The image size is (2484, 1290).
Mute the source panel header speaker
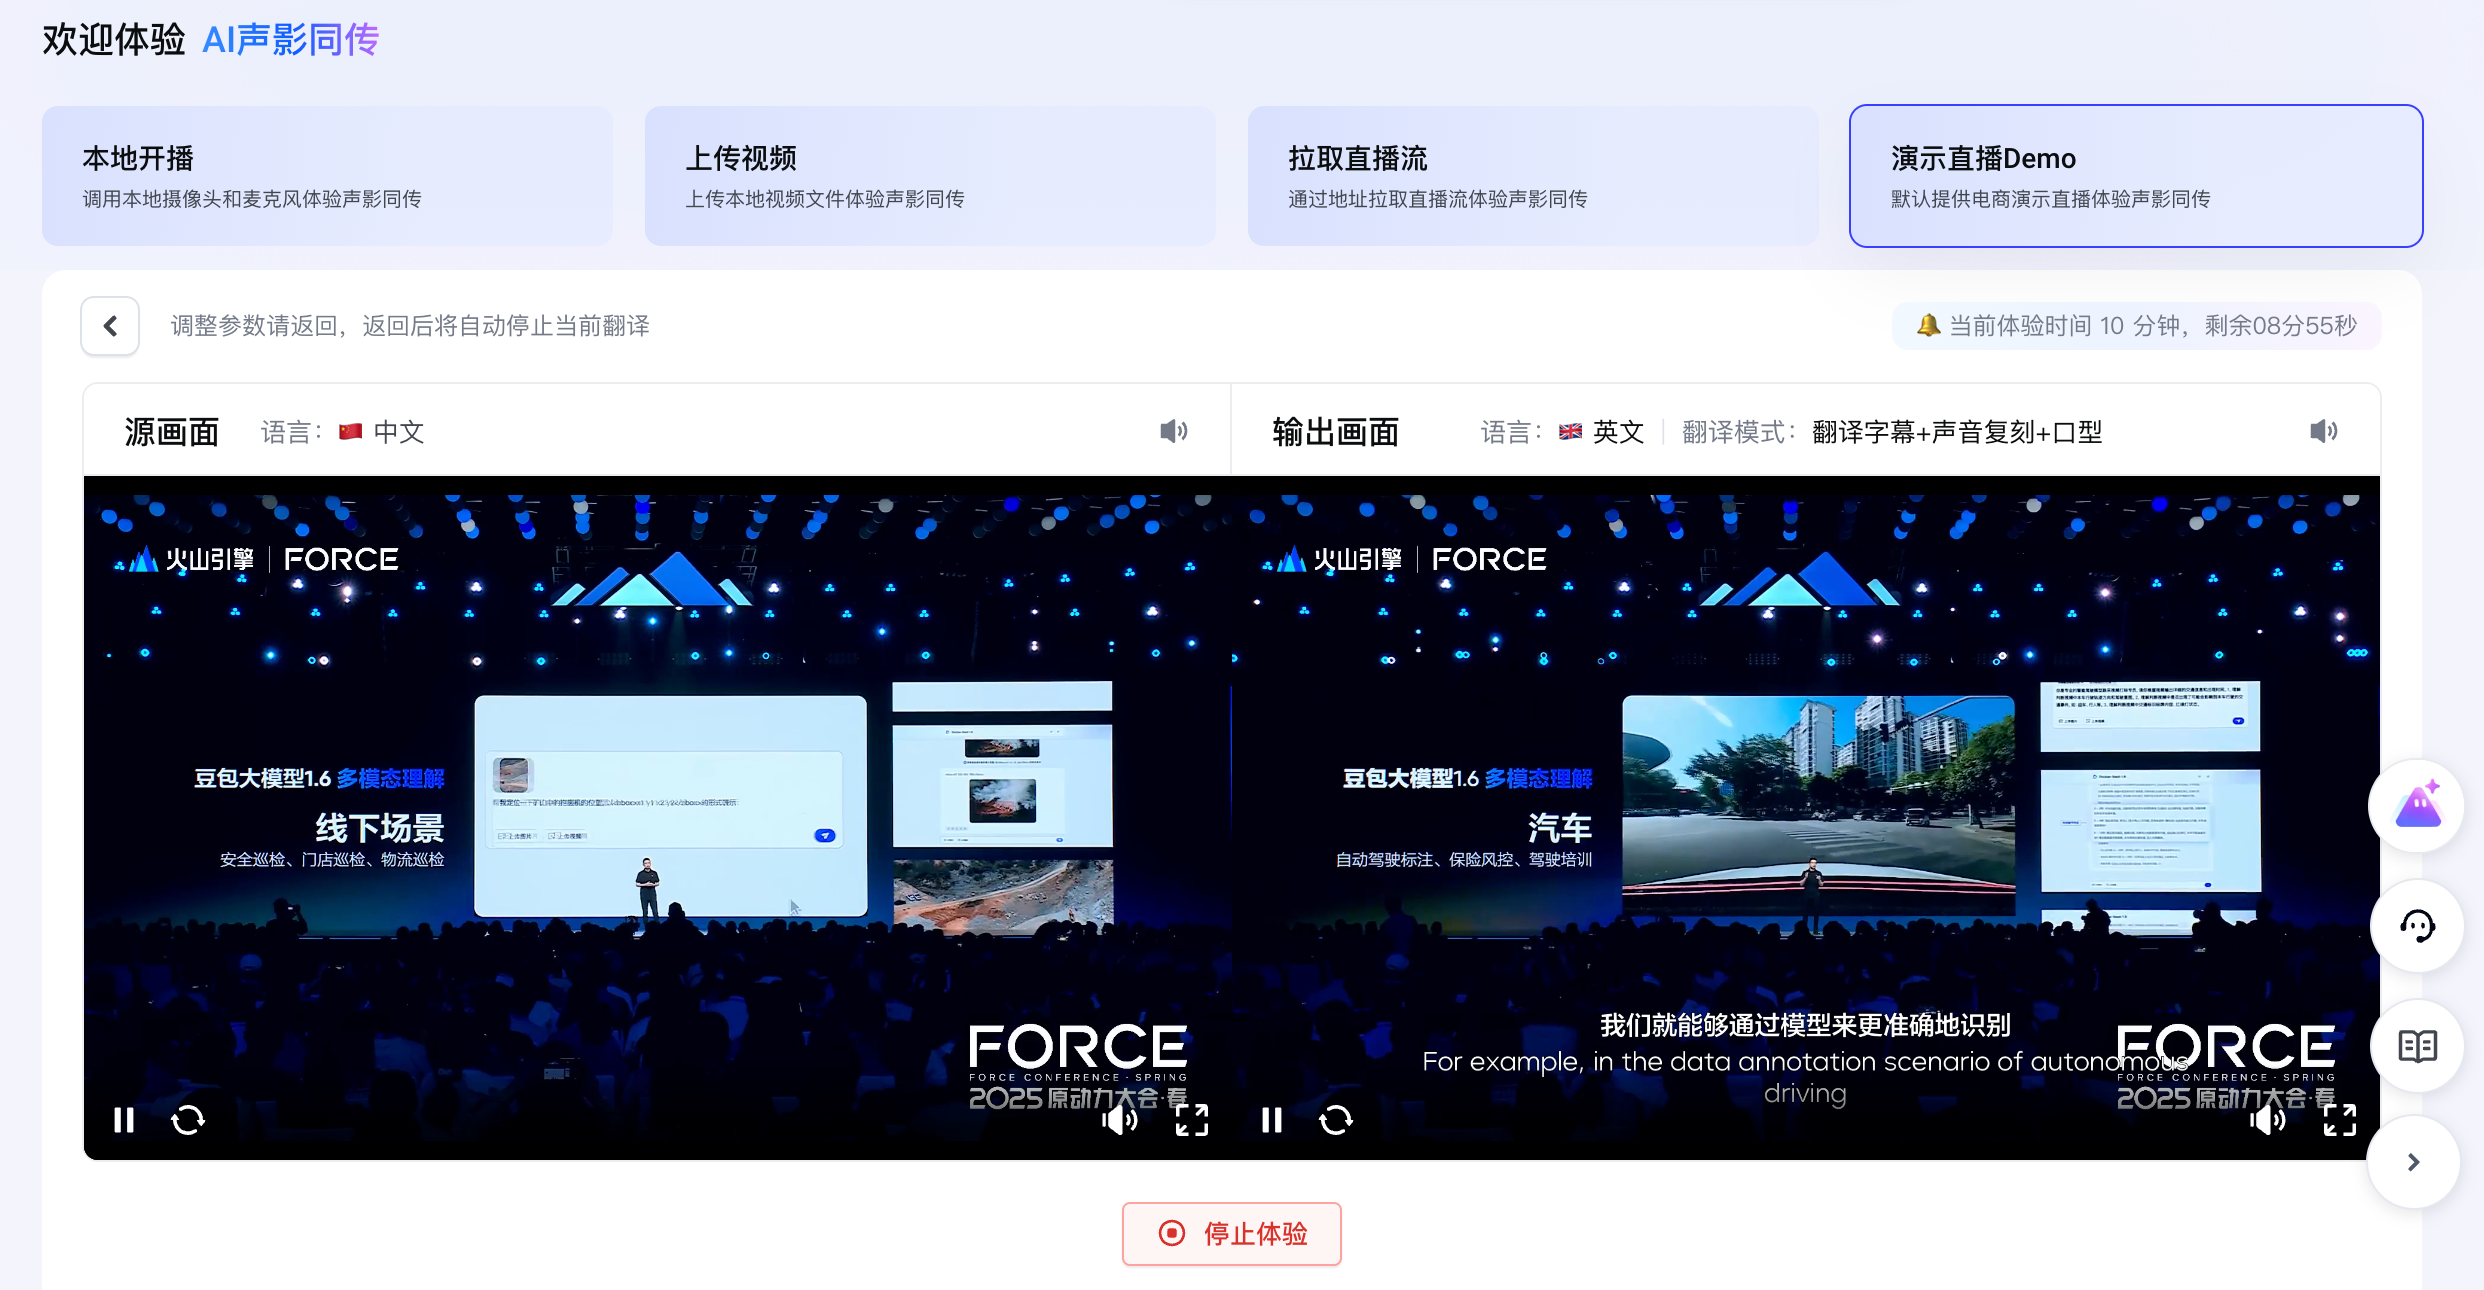1174,431
